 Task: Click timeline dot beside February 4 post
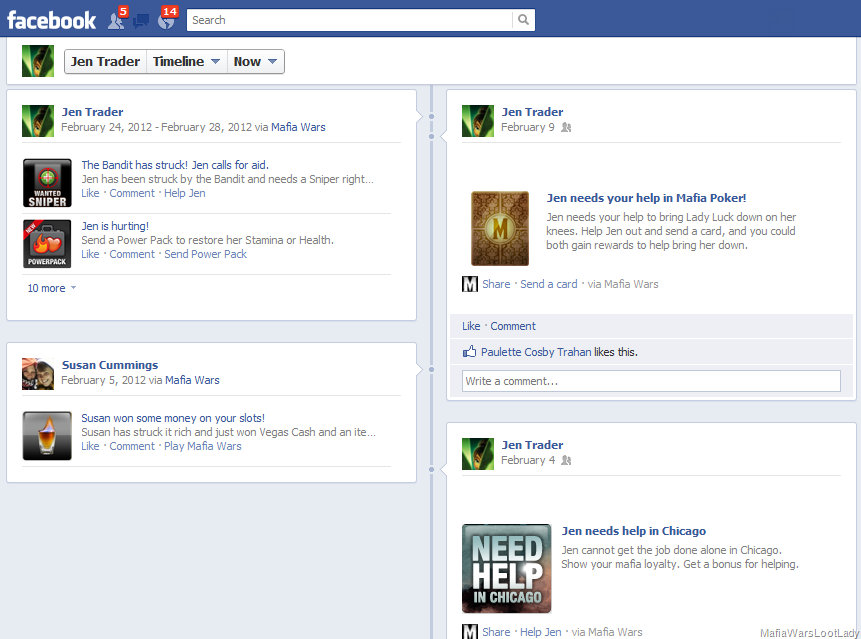(x=431, y=469)
